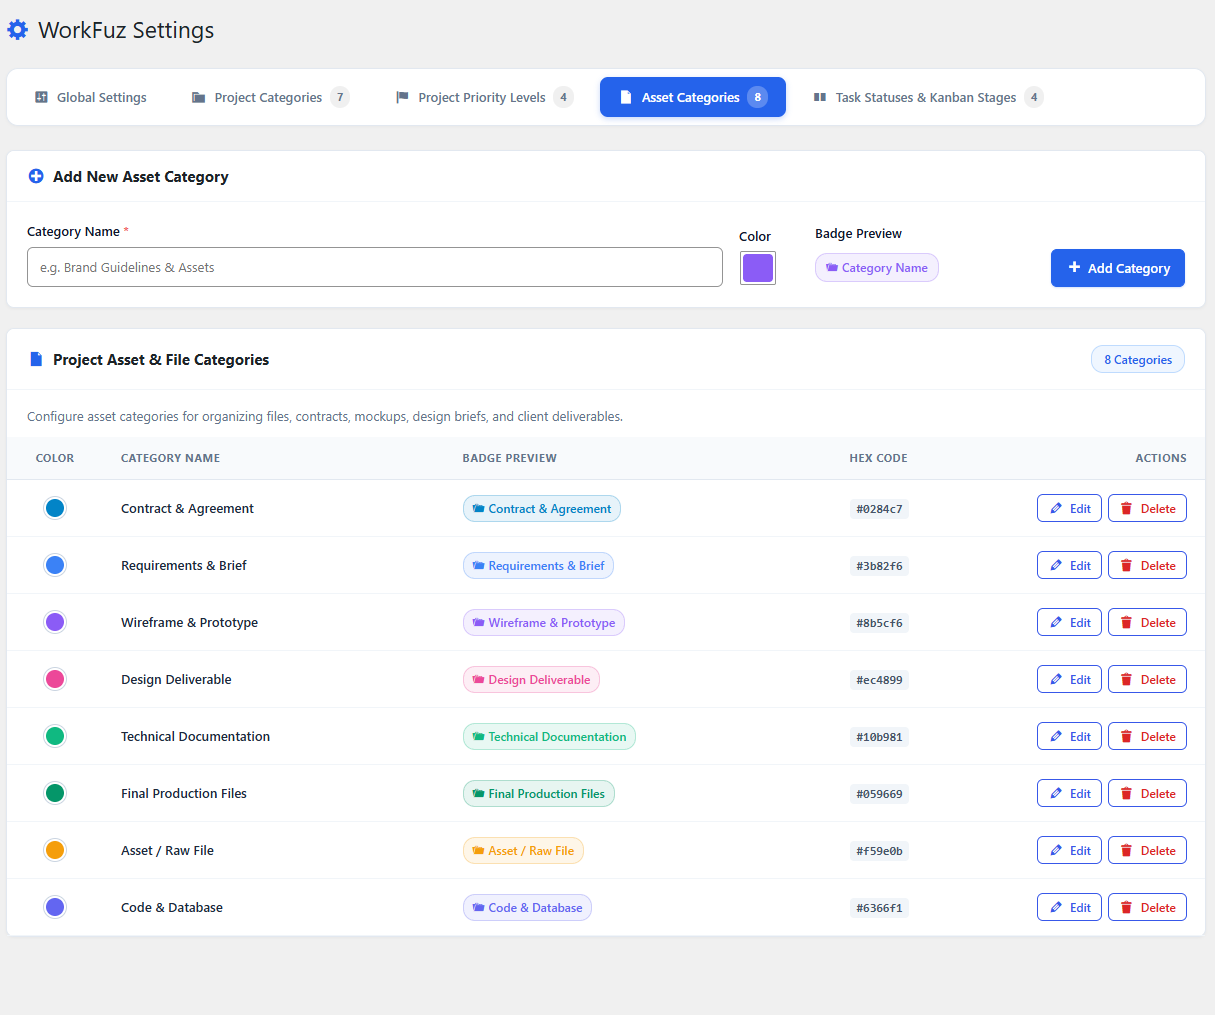
Task: Click the Technical Documentation green color dot
Action: point(55,736)
